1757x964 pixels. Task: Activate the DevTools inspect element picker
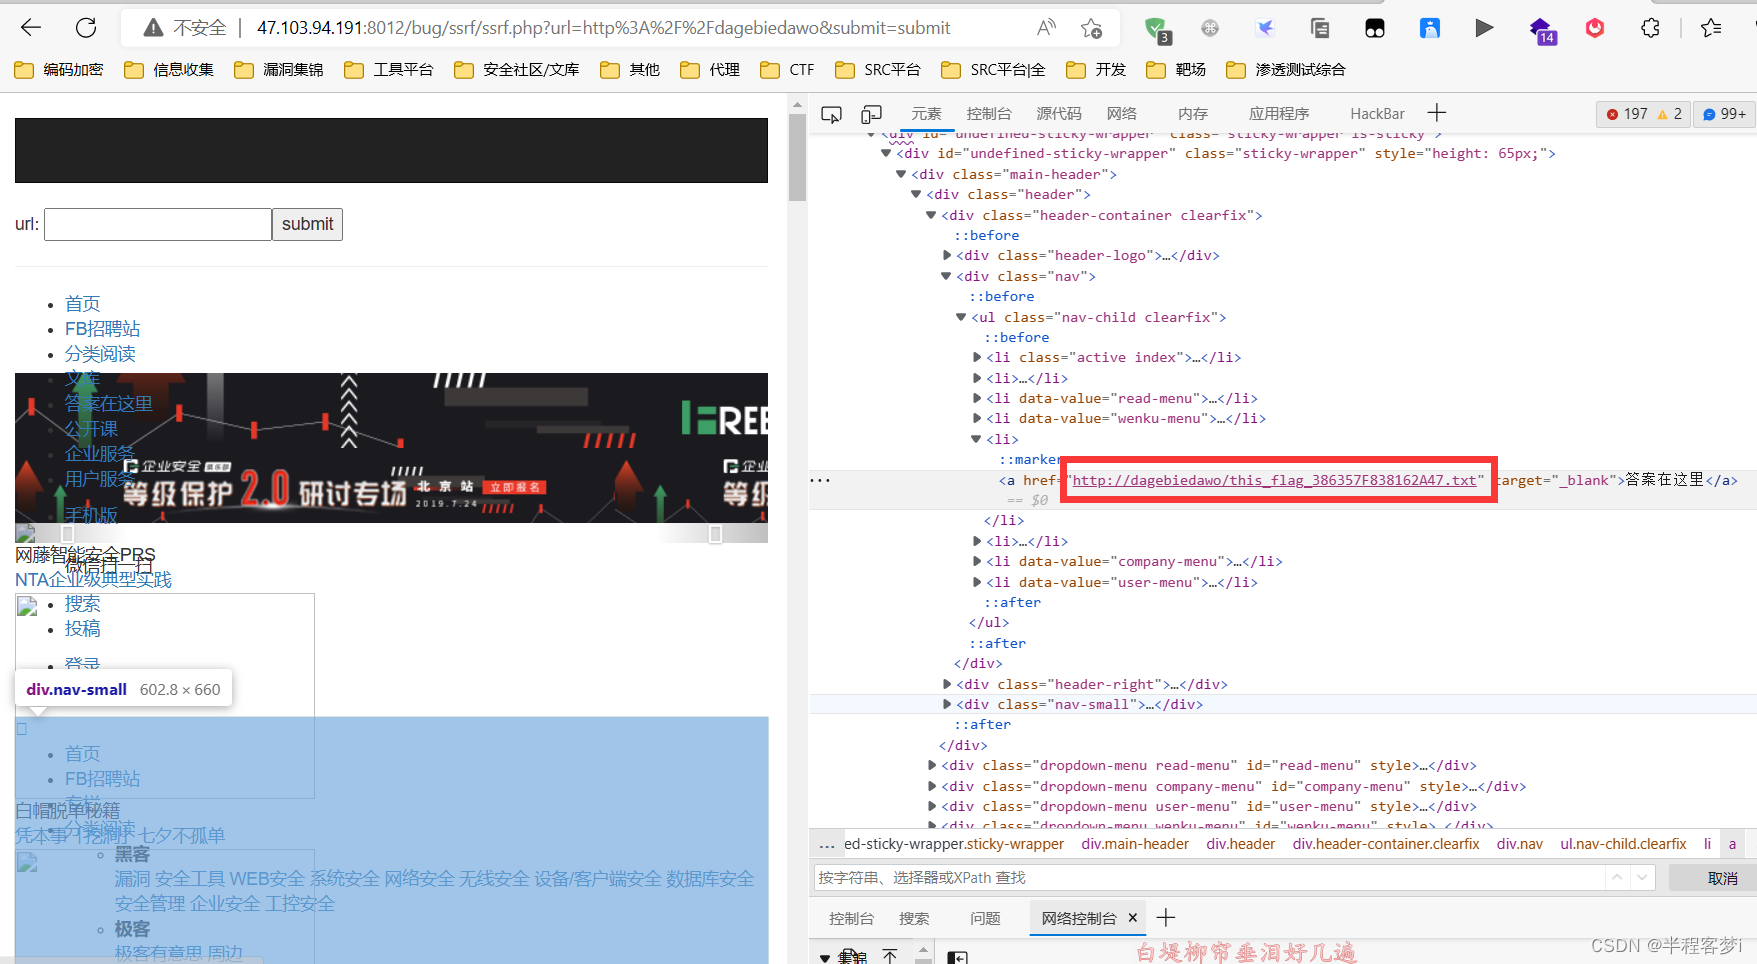831,114
